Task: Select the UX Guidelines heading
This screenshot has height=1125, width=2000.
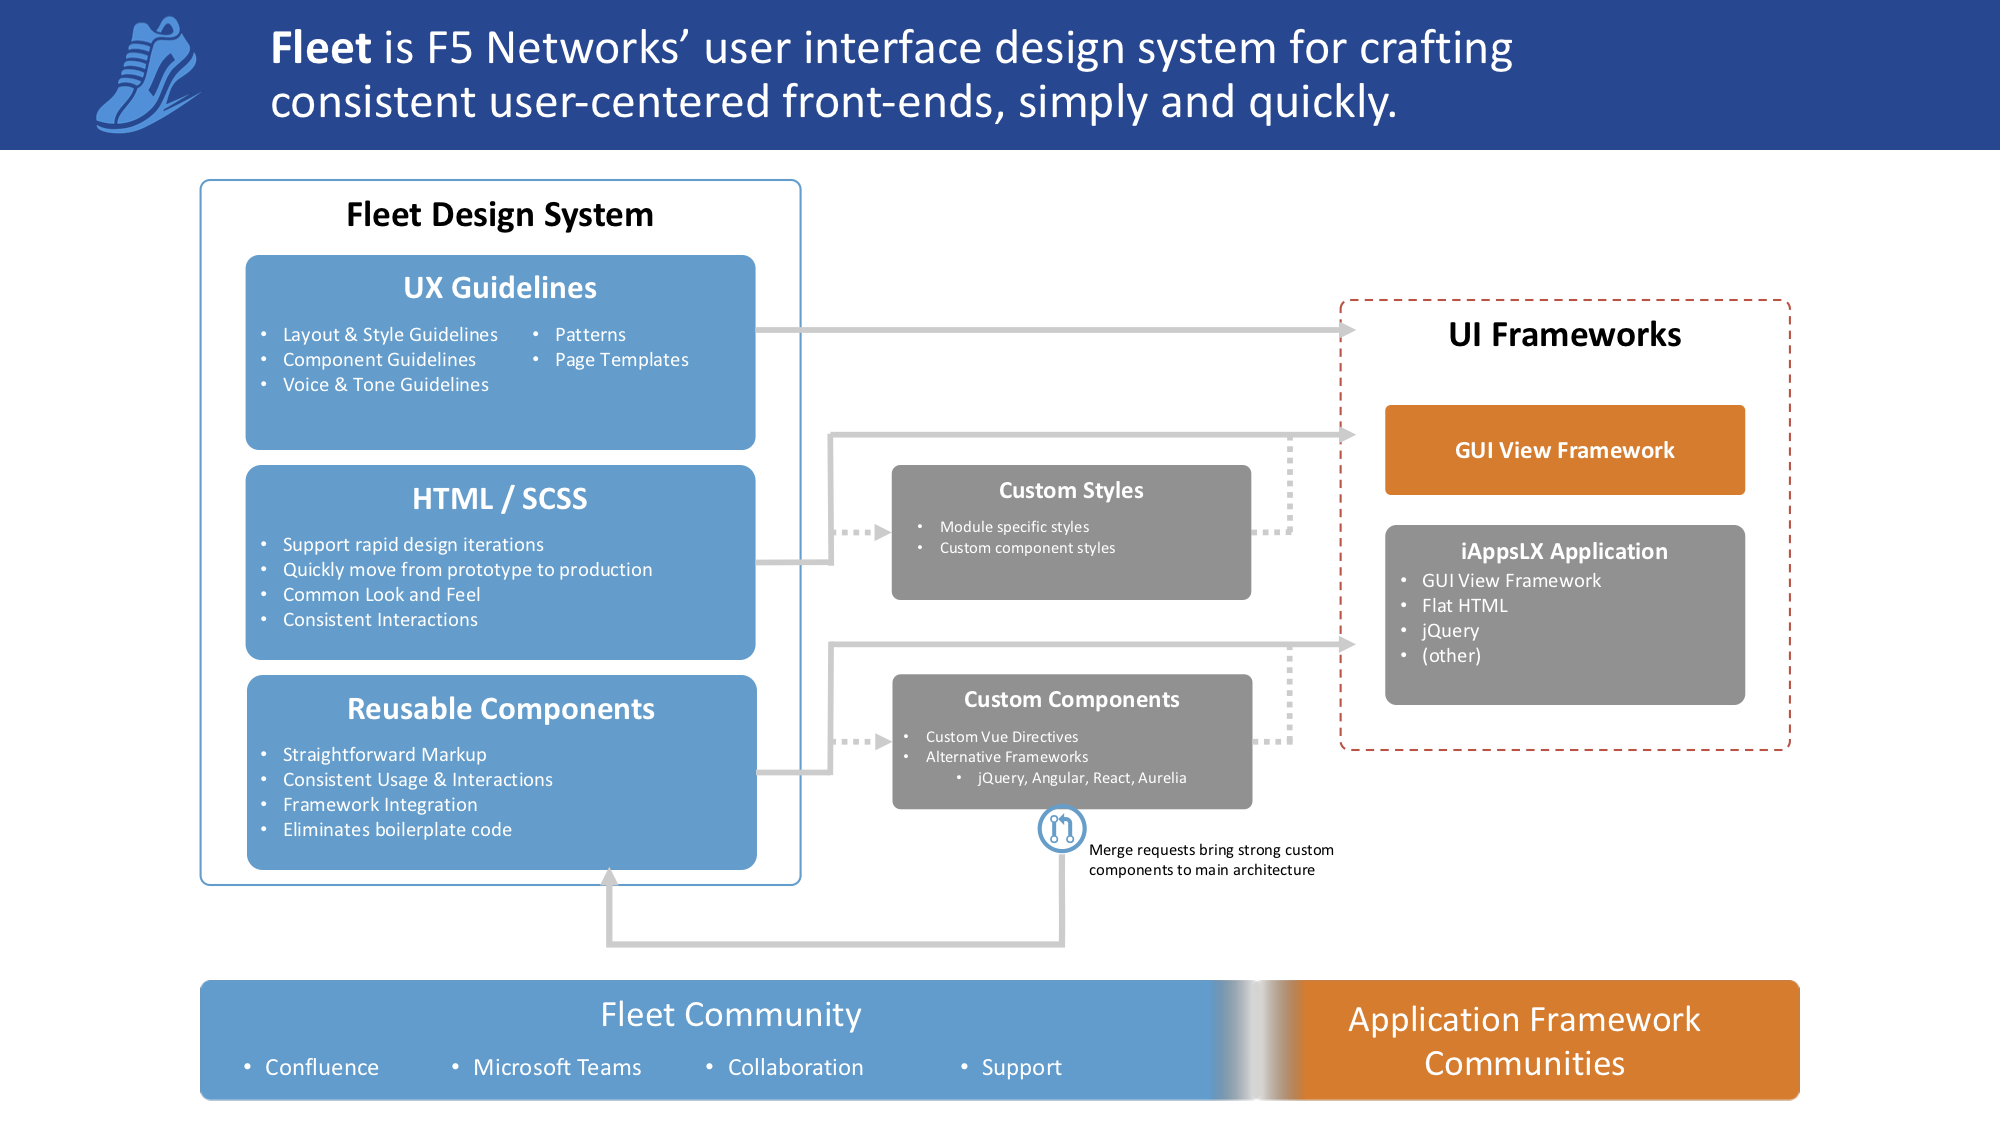Action: [500, 288]
